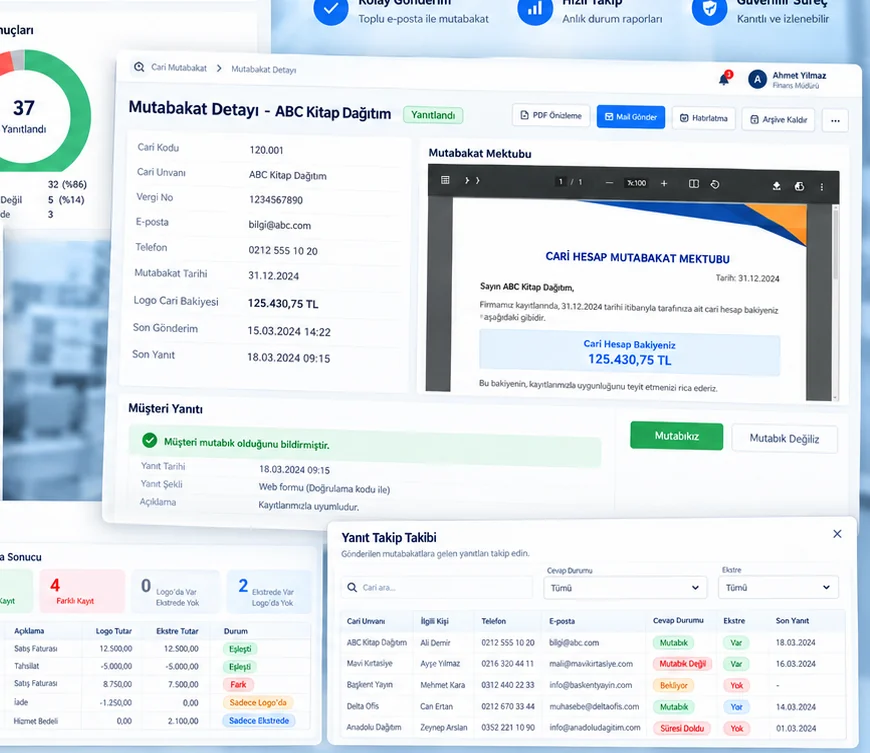Expand the Cevap Durumu dropdown
This screenshot has height=753, width=870.
click(625, 588)
